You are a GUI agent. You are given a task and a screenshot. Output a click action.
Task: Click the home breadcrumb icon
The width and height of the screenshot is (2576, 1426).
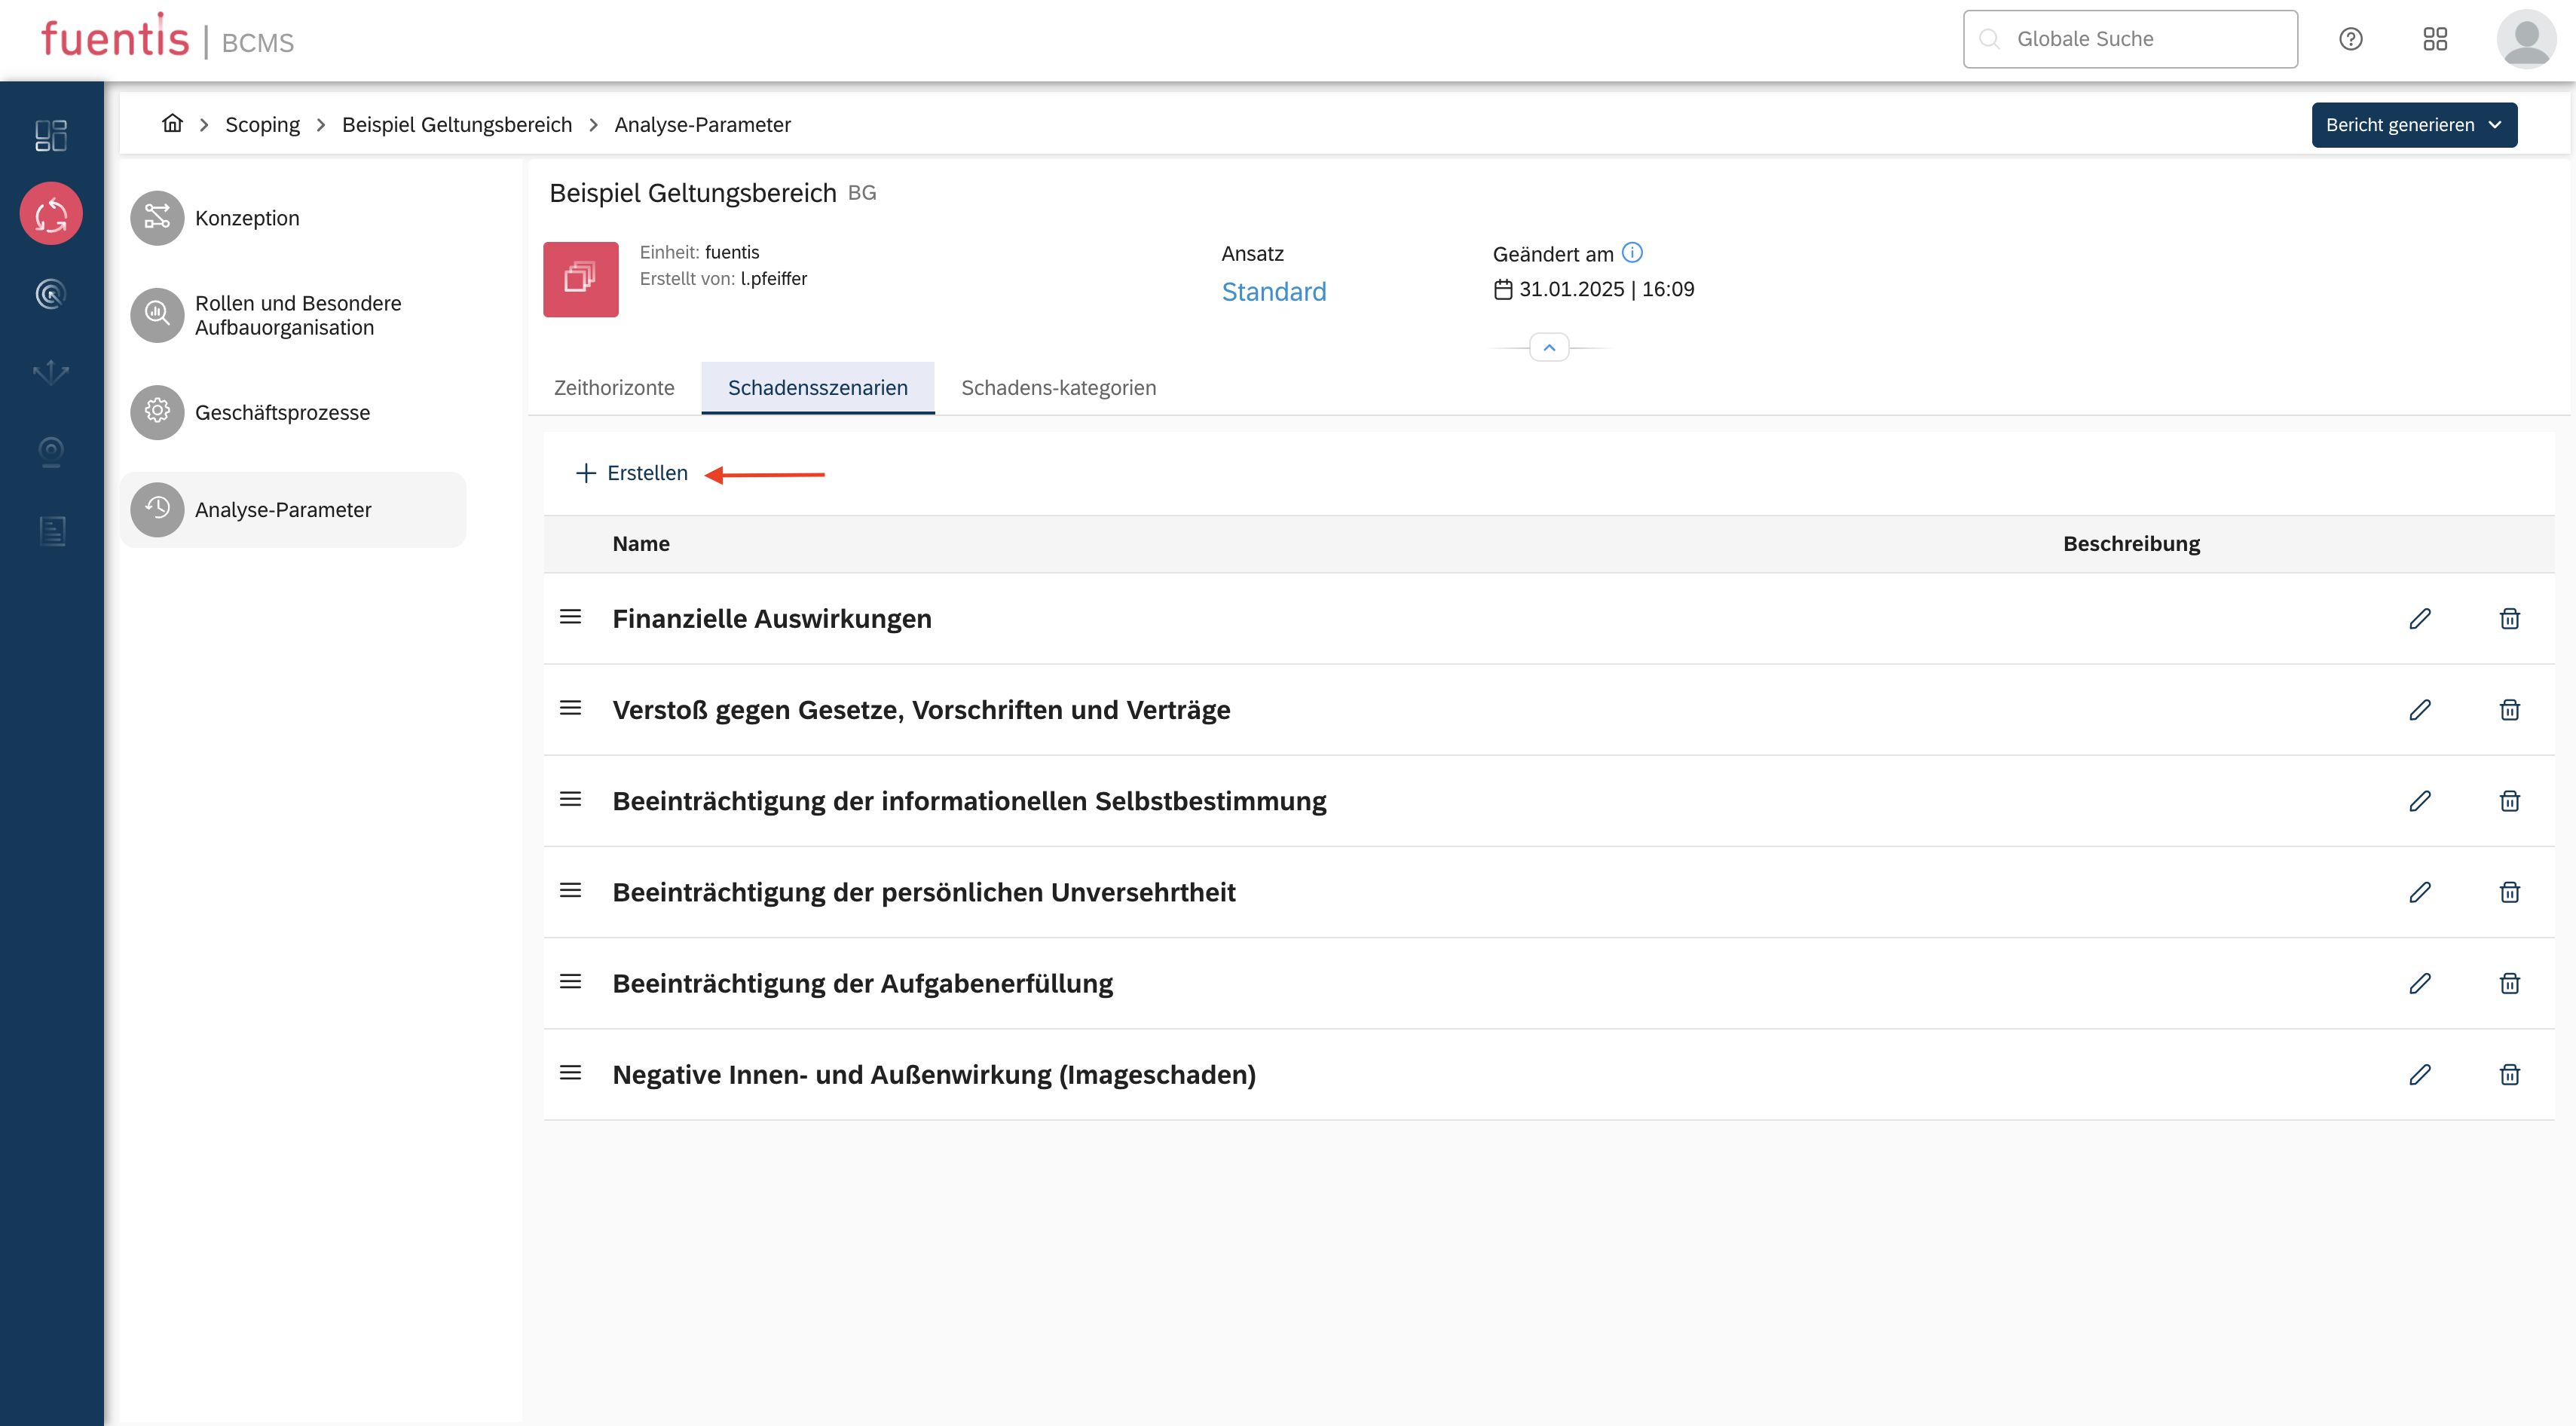pyautogui.click(x=172, y=123)
